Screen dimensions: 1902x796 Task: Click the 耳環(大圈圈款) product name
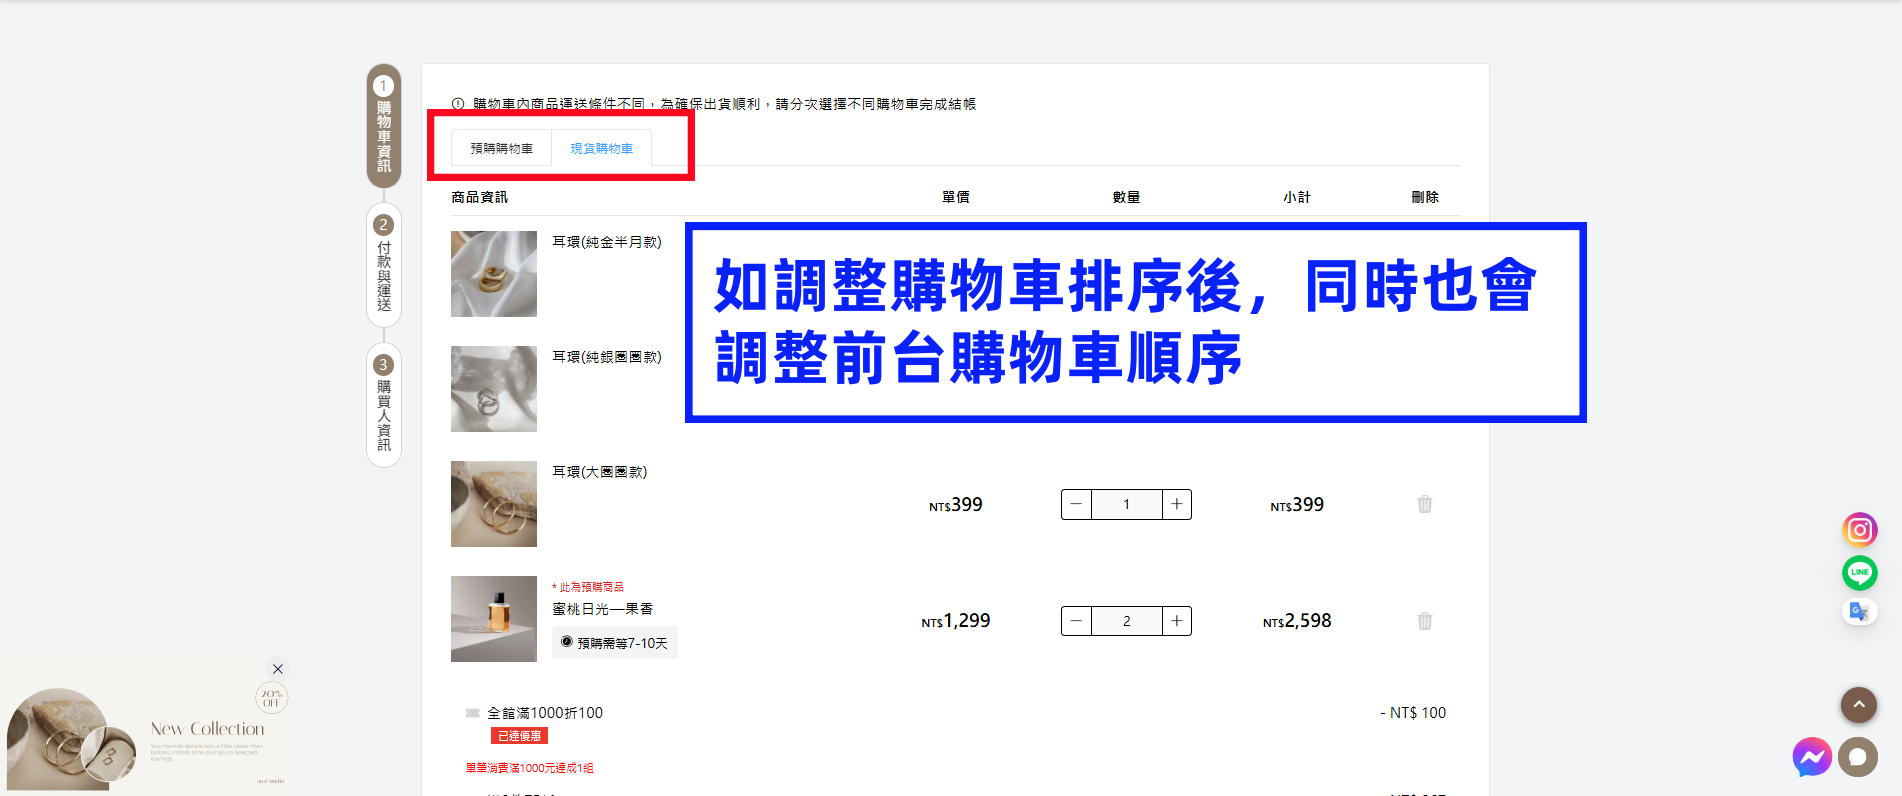[x=600, y=472]
